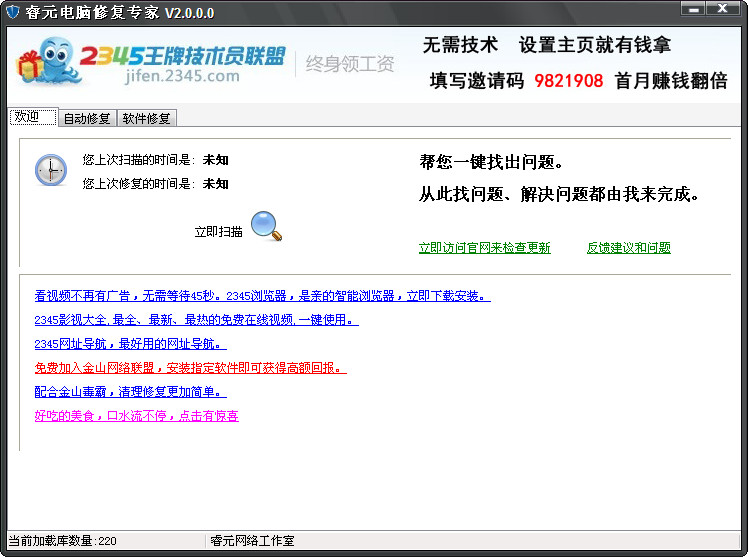This screenshot has width=748, height=557.
Task: Click banner text 无需技术 设置主页就有钱拿
Action: 547,45
